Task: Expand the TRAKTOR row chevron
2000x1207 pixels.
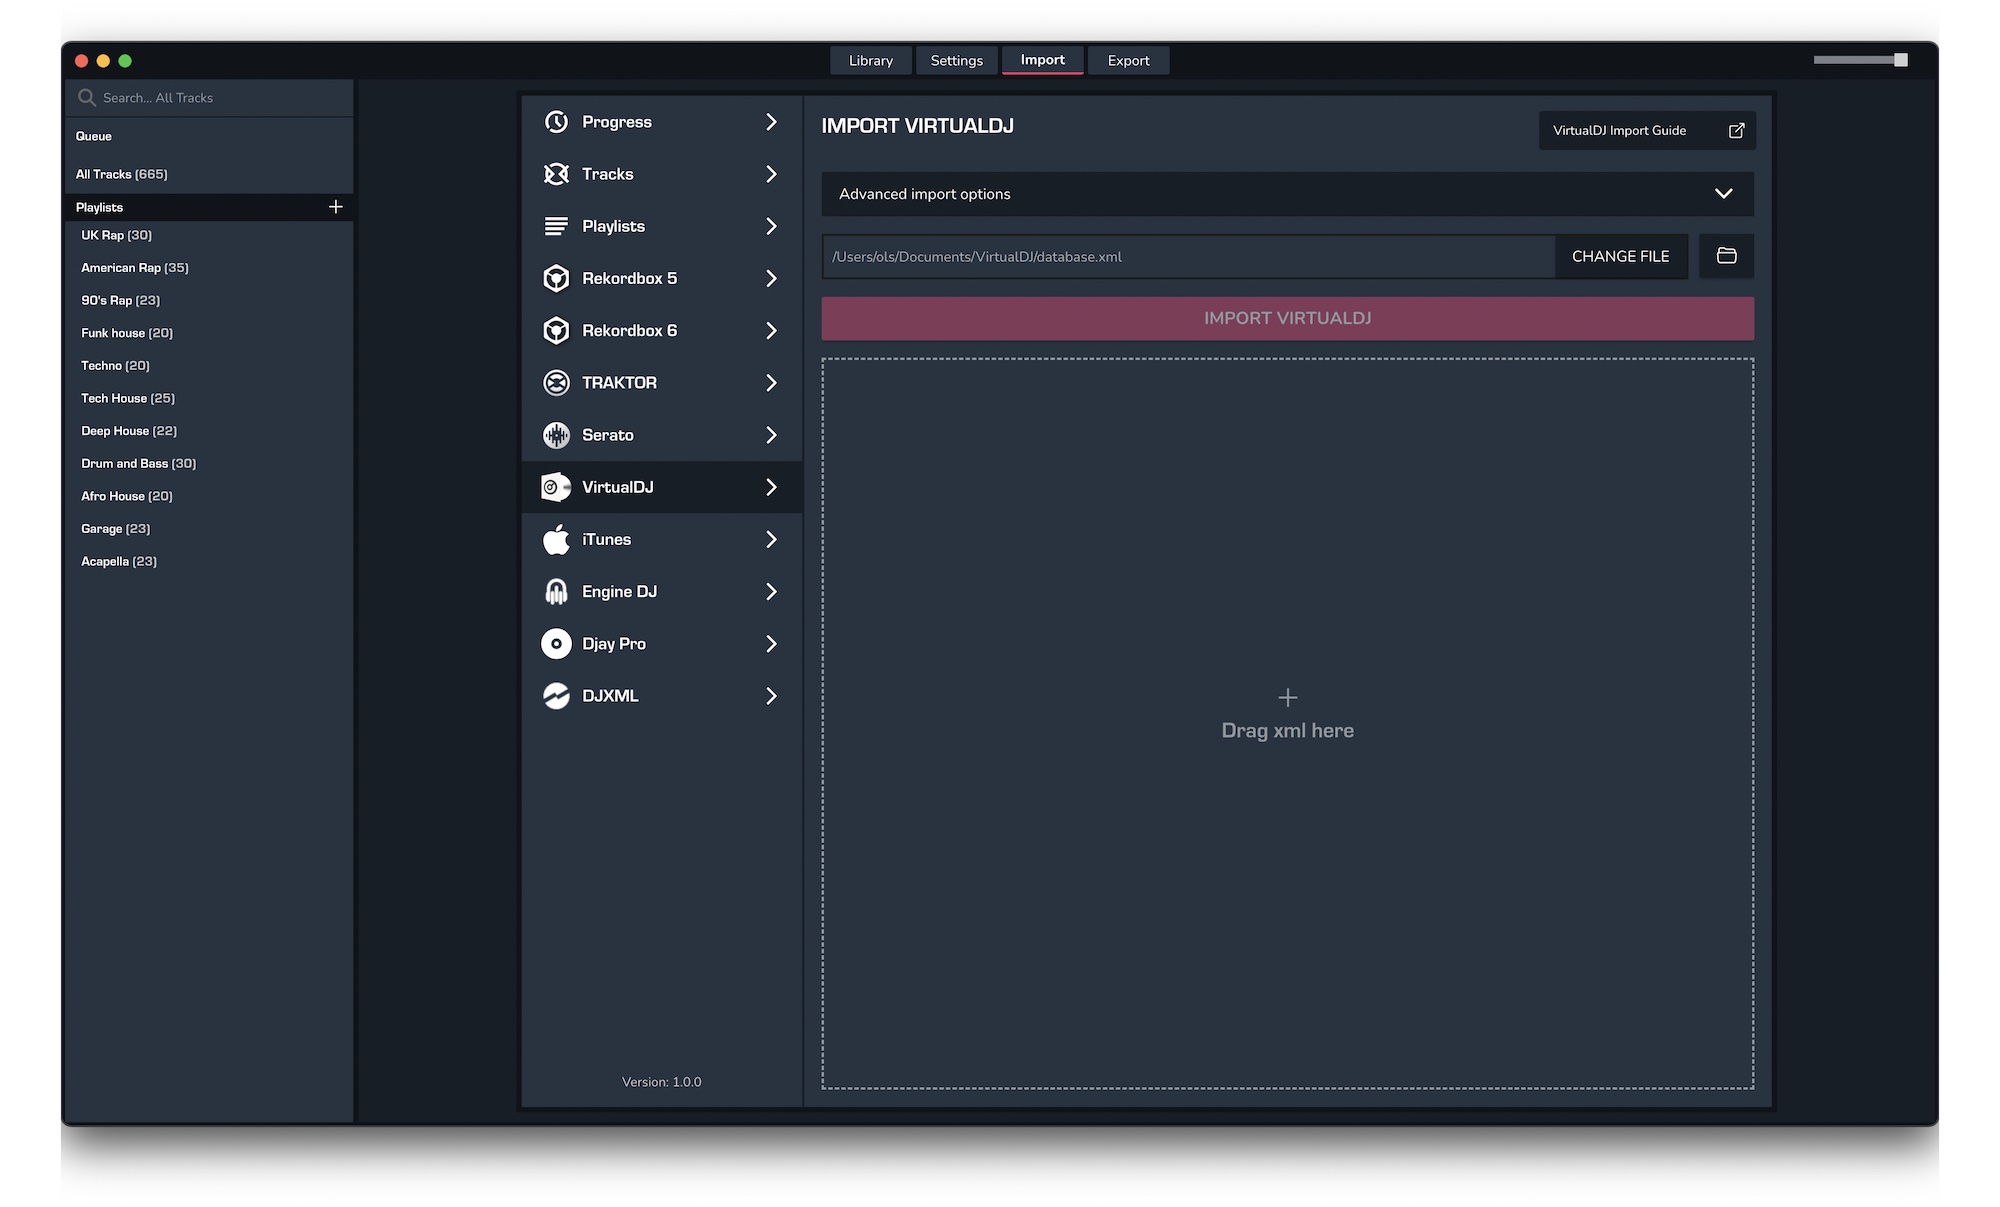Action: [x=771, y=383]
